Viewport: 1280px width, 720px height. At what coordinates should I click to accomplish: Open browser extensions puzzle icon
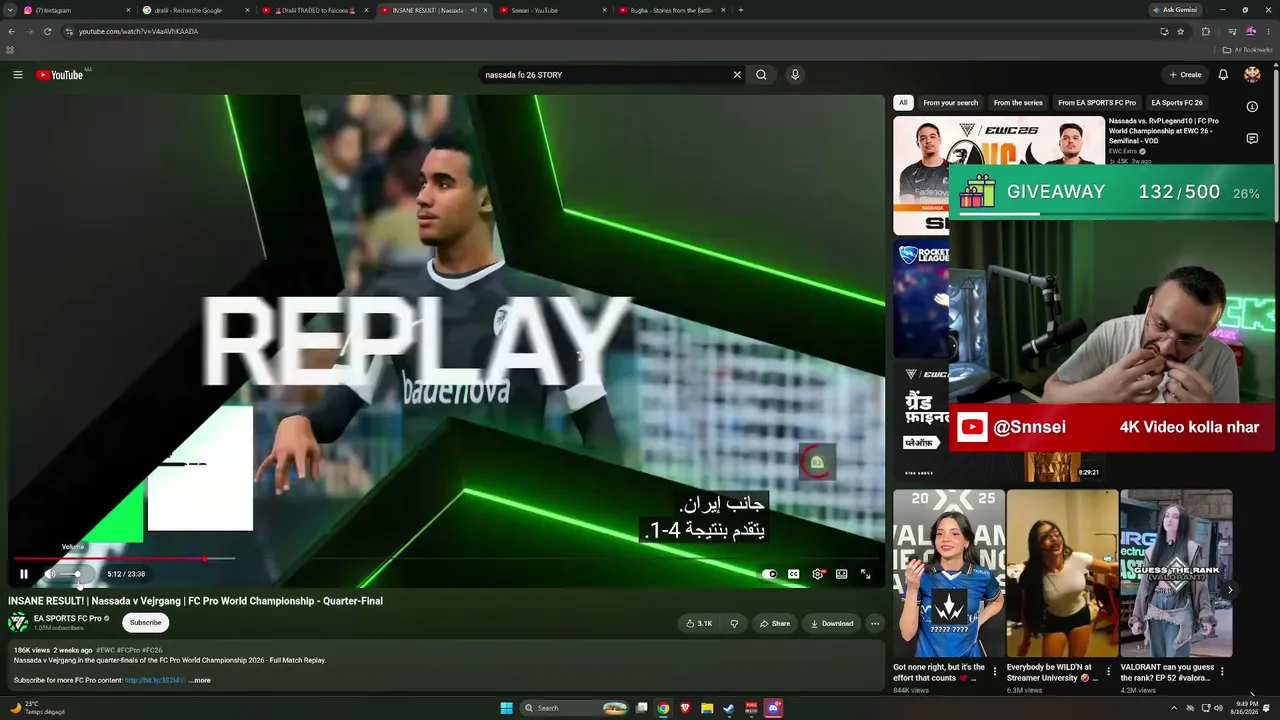(1205, 31)
